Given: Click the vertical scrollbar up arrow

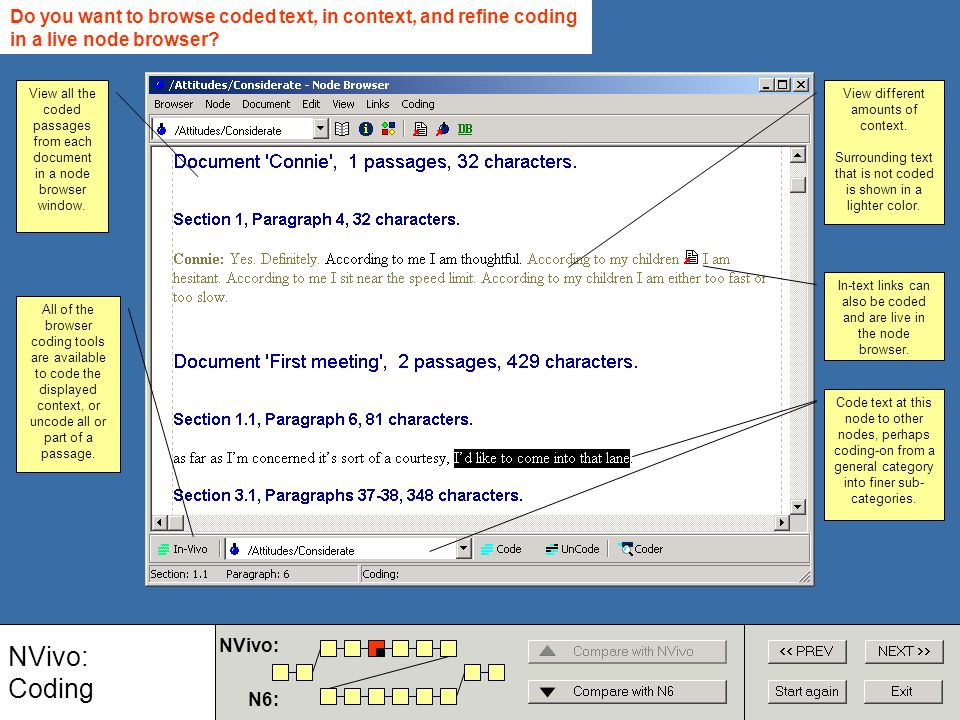Looking at the screenshot, I should 797,155.
